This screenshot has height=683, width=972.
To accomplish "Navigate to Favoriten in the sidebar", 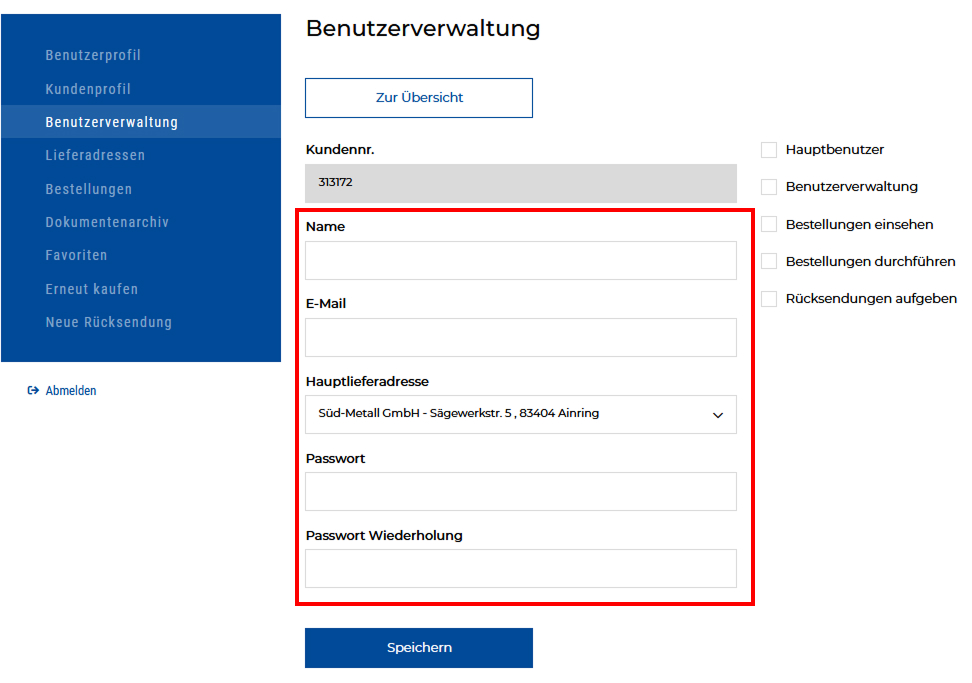I will coord(76,255).
